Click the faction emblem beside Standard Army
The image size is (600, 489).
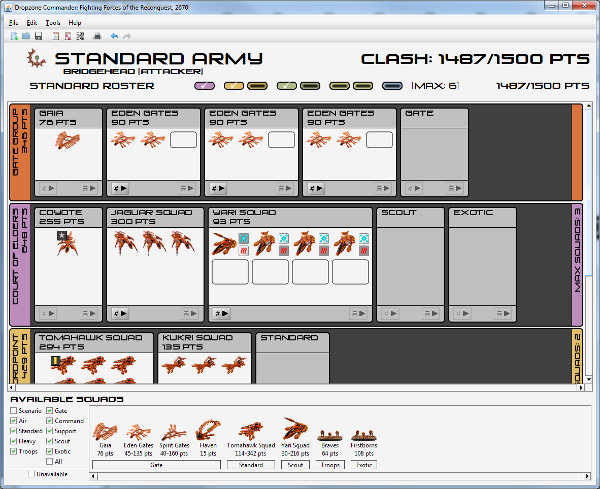(36, 59)
